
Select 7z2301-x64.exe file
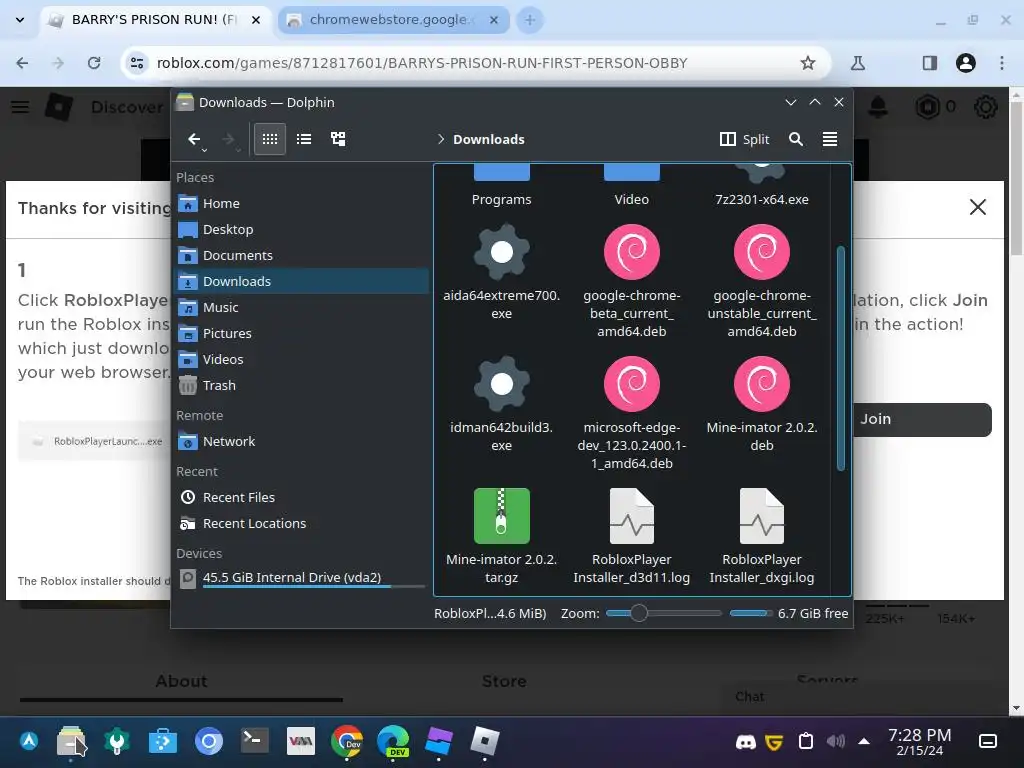point(761,187)
